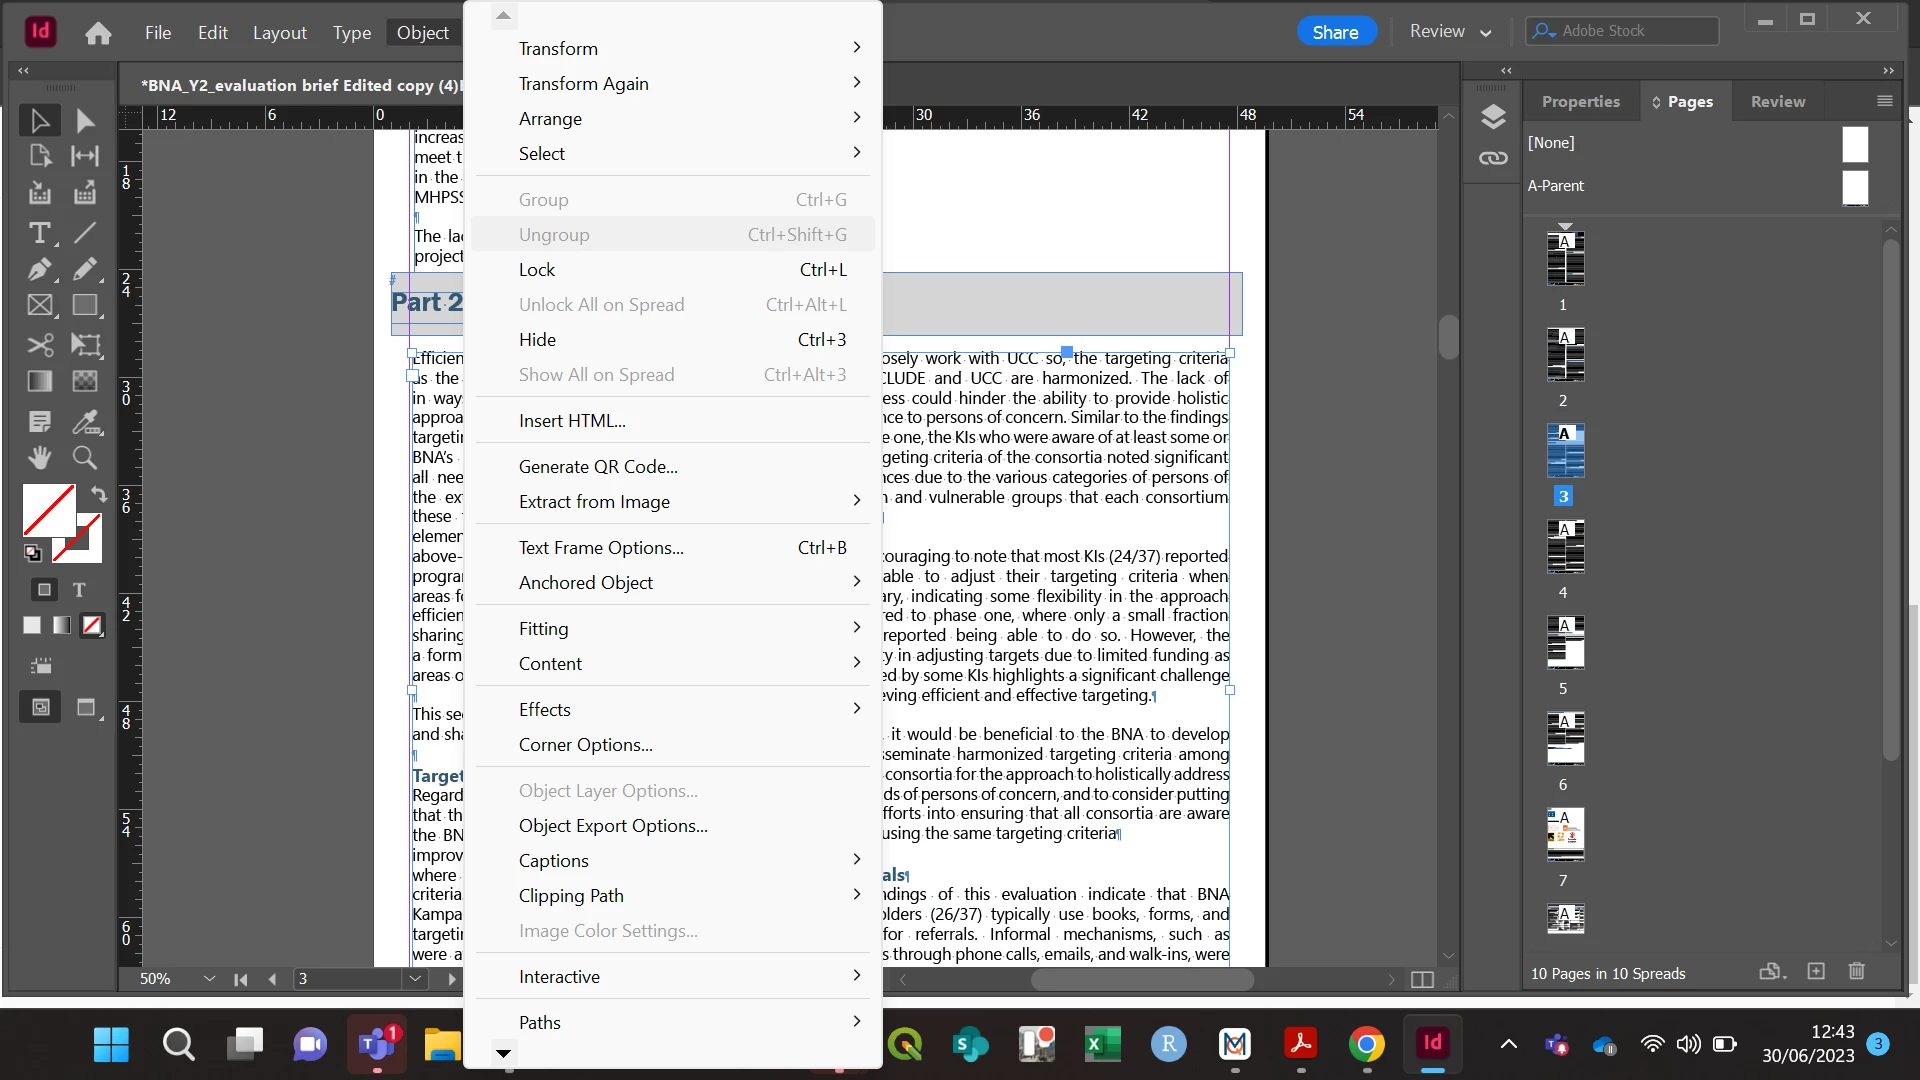Select page 5 thumbnail in Pages panel
Image resolution: width=1920 pixels, height=1080 pixels.
point(1565,643)
